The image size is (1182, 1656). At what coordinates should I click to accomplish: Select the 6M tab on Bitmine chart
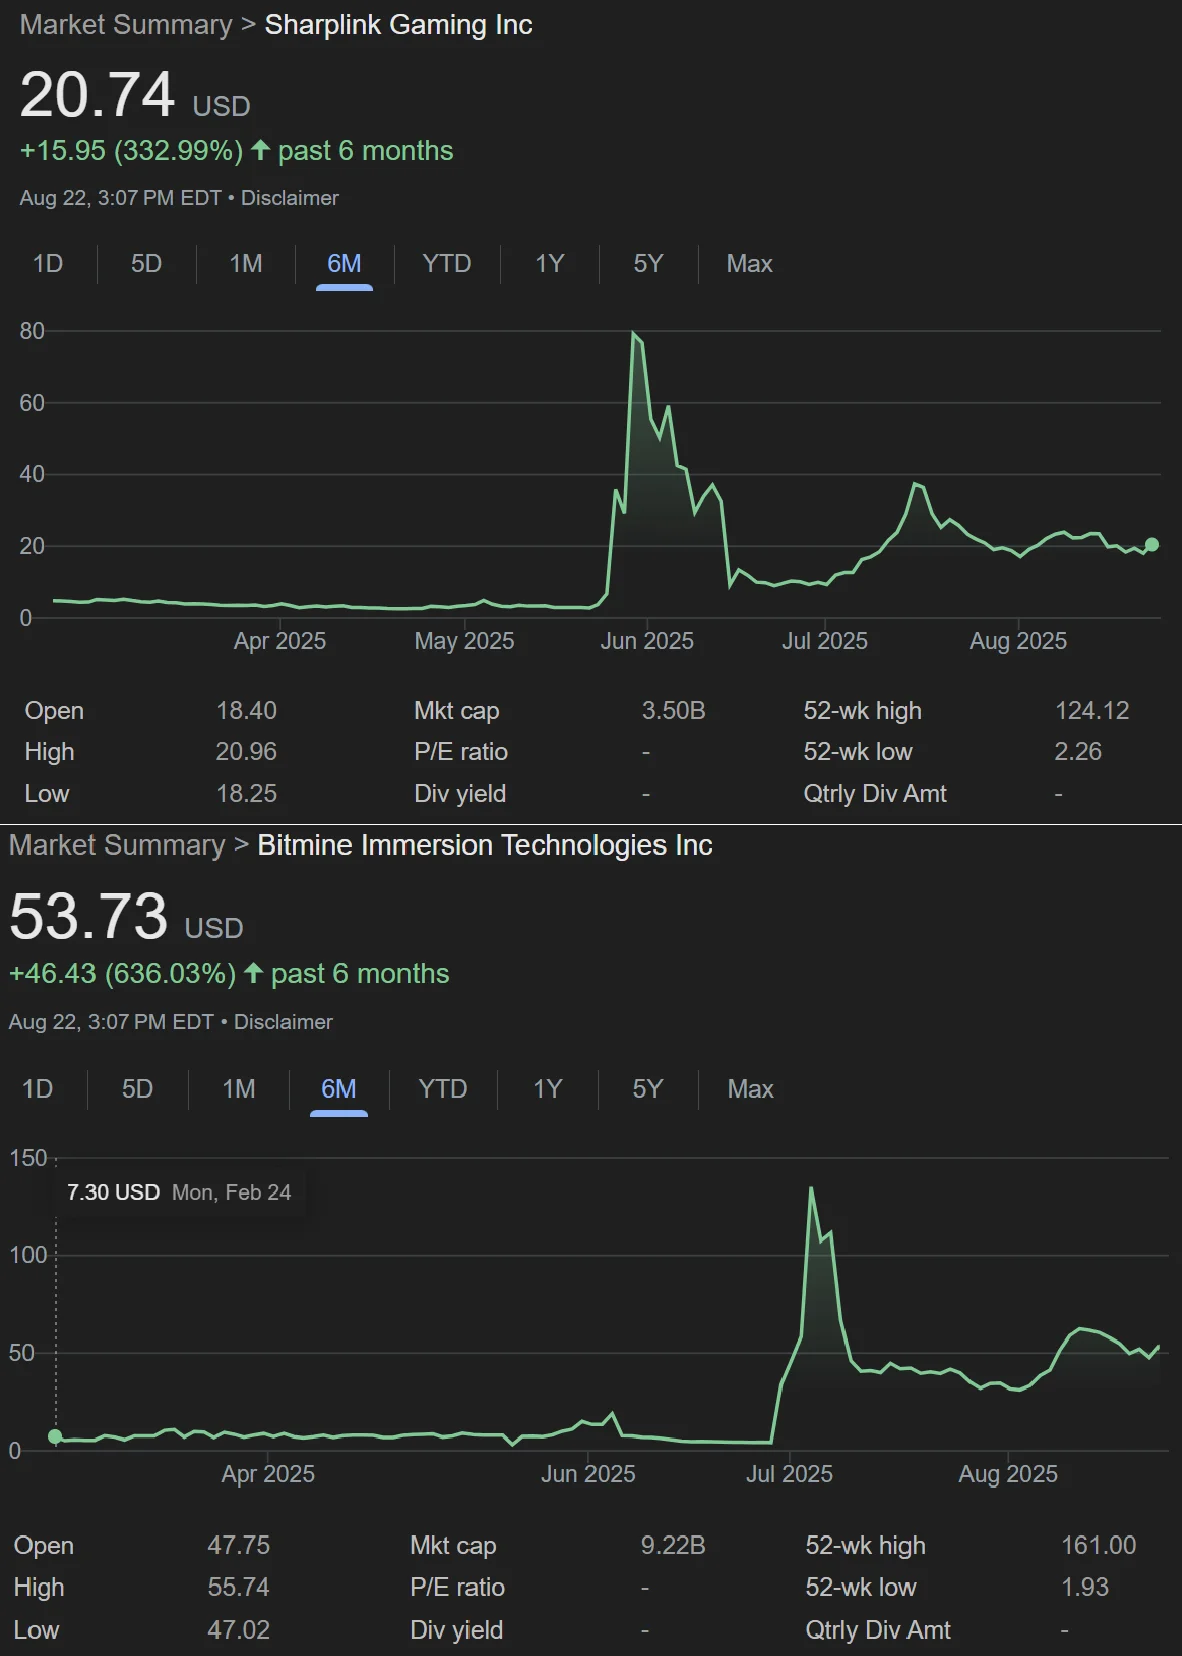pyautogui.click(x=339, y=1088)
